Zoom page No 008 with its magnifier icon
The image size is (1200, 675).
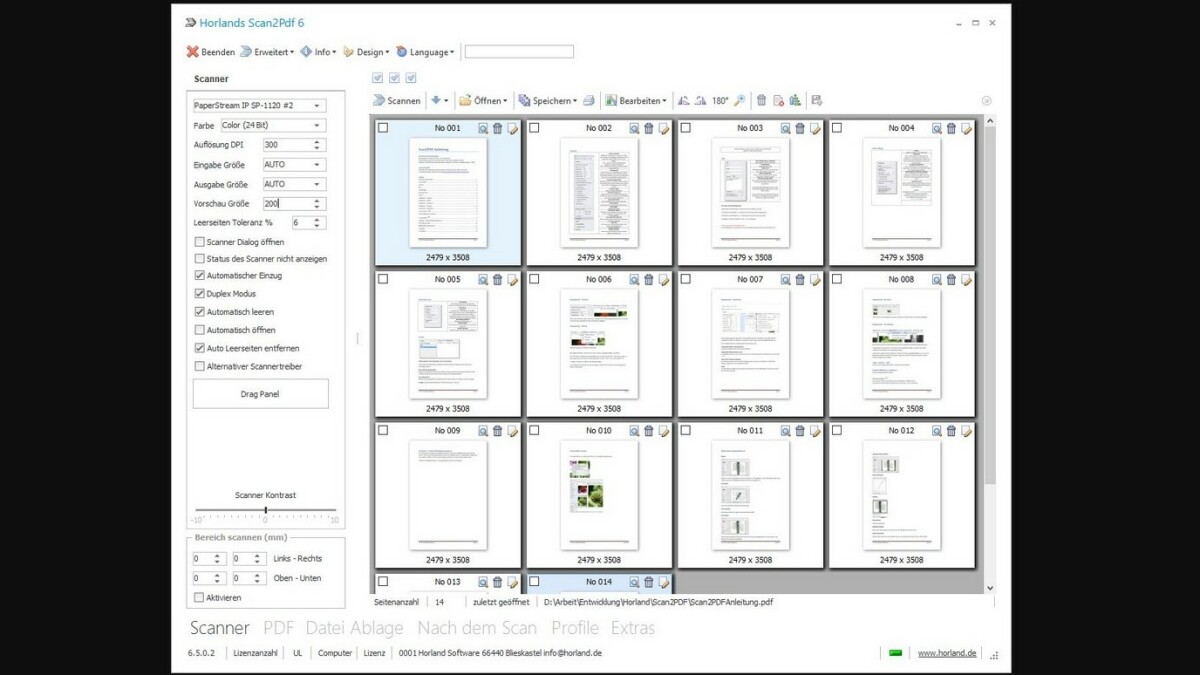tap(937, 280)
